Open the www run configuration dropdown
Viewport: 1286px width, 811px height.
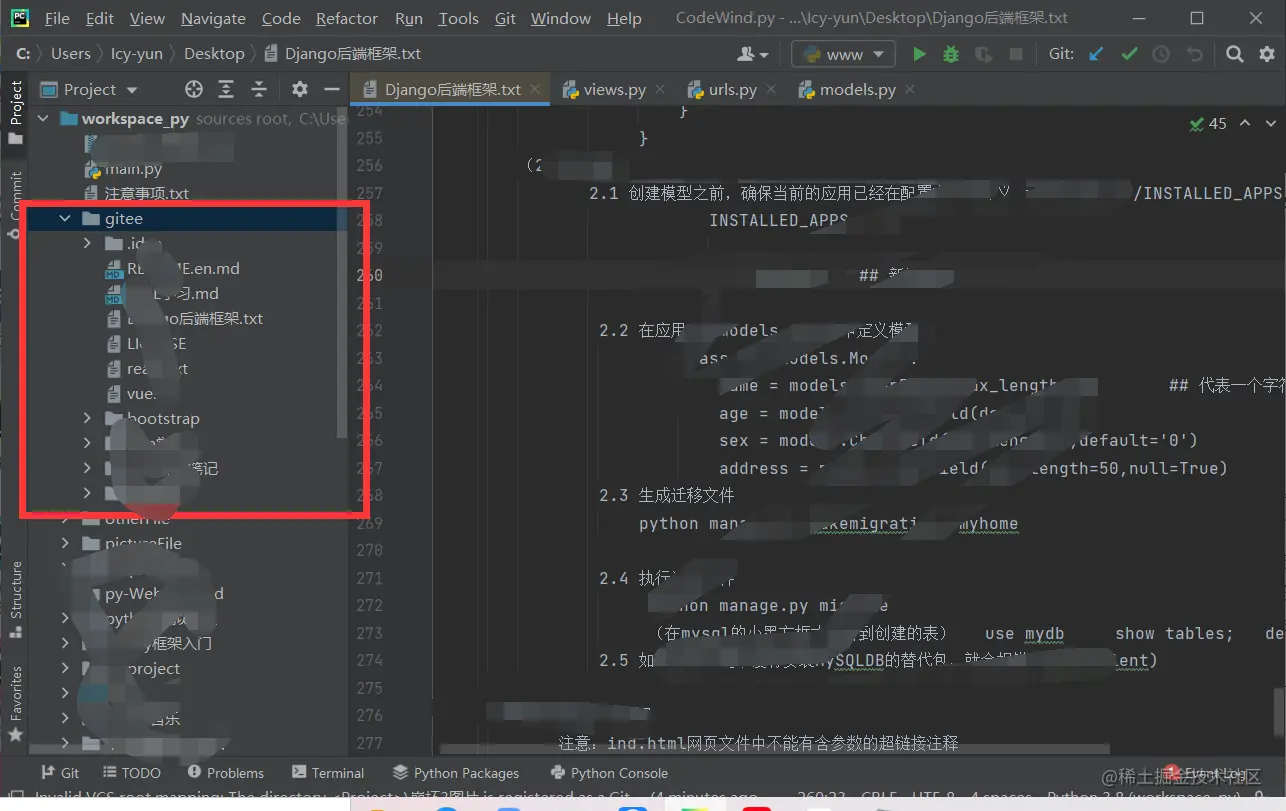843,54
